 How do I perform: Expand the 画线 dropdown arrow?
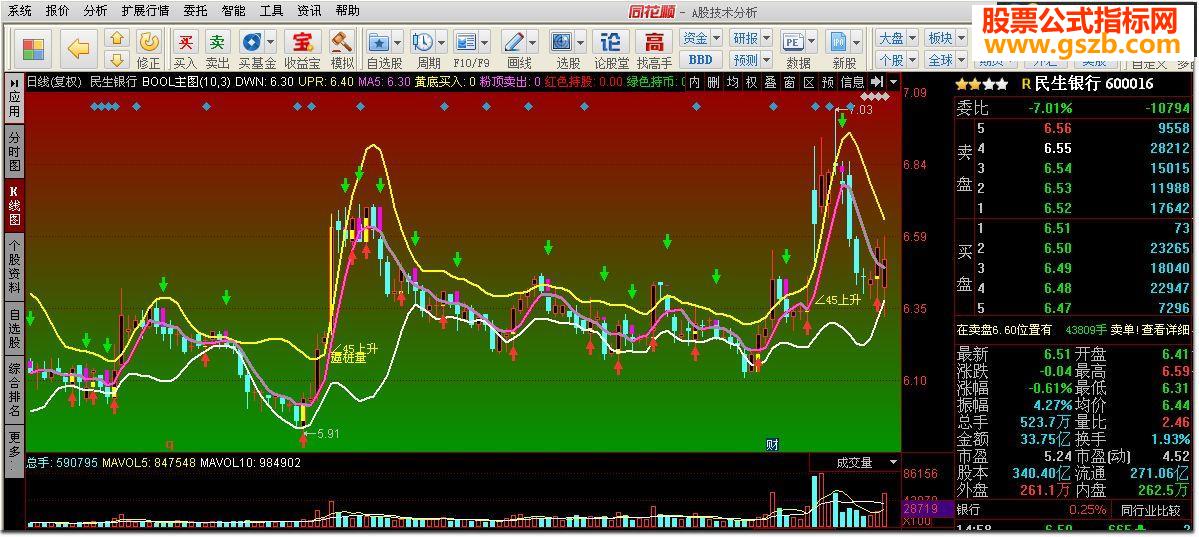533,41
